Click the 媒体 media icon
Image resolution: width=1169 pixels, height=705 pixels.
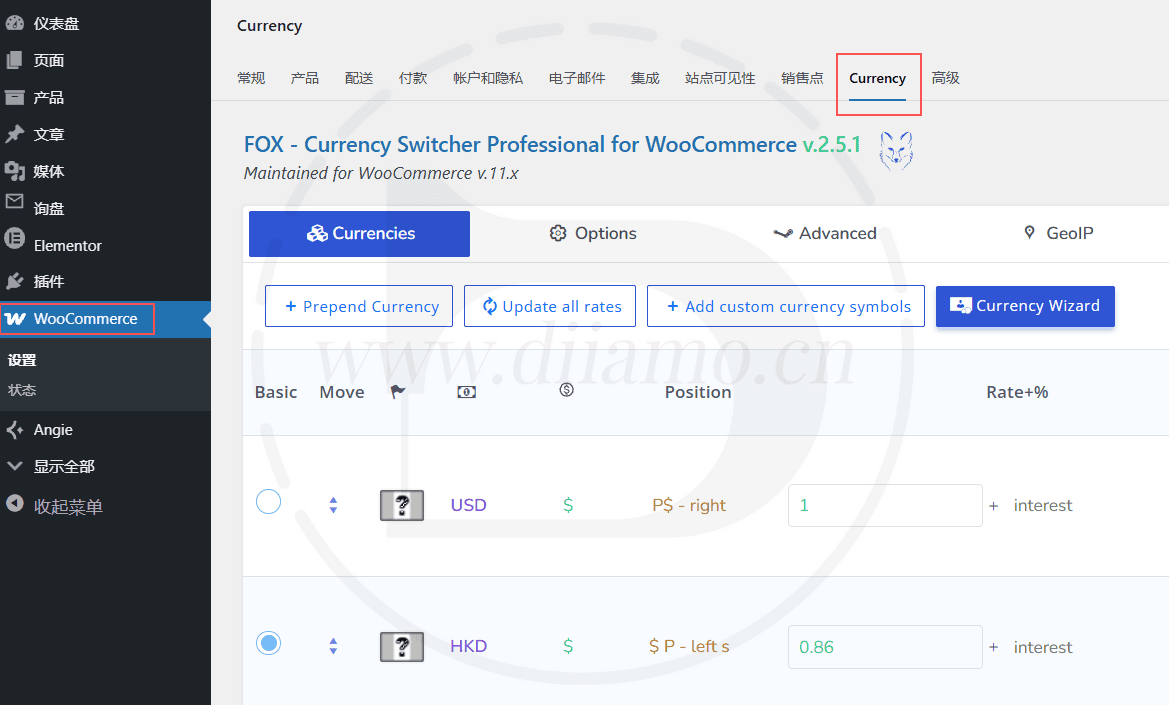click(x=14, y=171)
